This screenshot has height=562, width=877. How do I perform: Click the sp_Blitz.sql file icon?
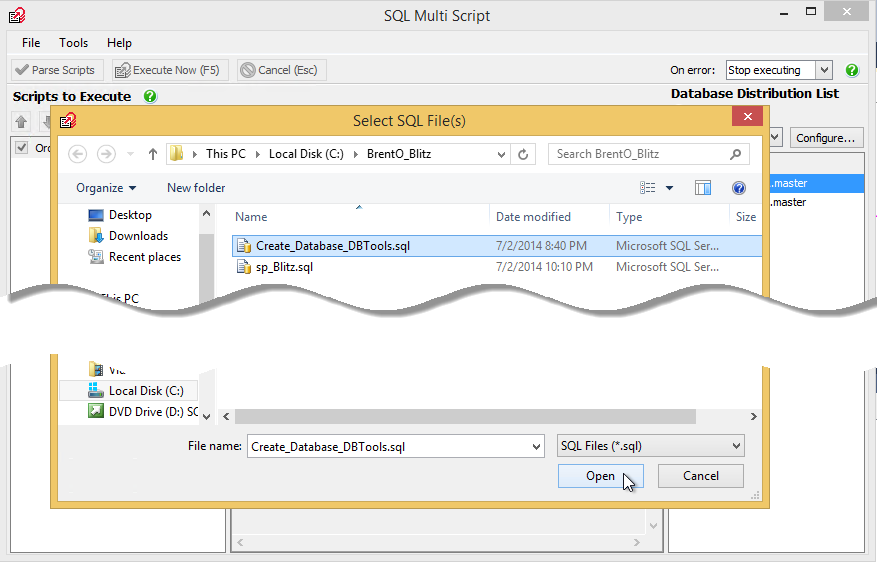[x=243, y=267]
